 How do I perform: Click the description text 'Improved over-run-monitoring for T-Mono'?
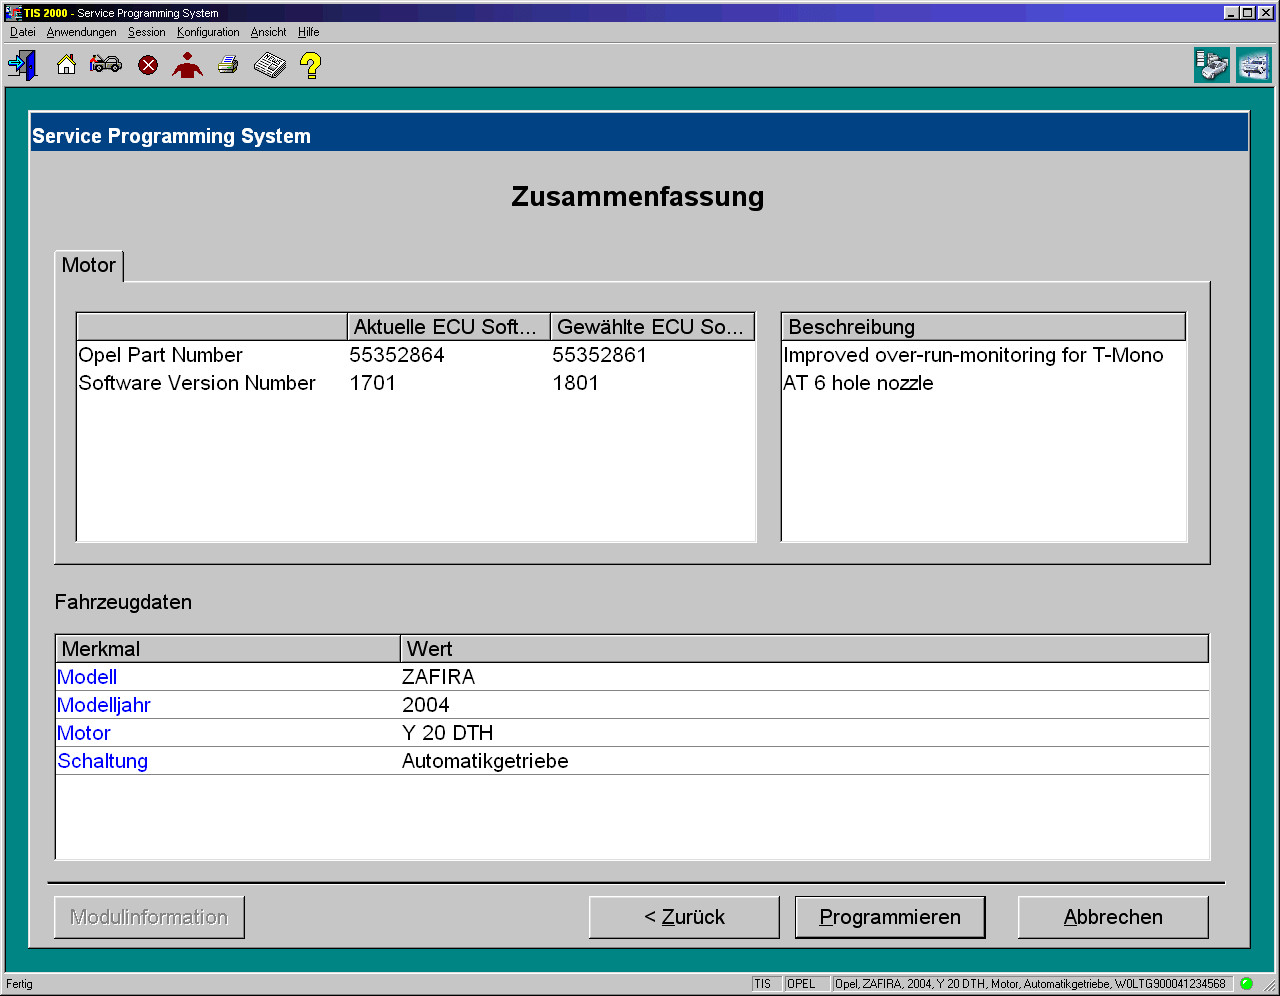point(974,355)
